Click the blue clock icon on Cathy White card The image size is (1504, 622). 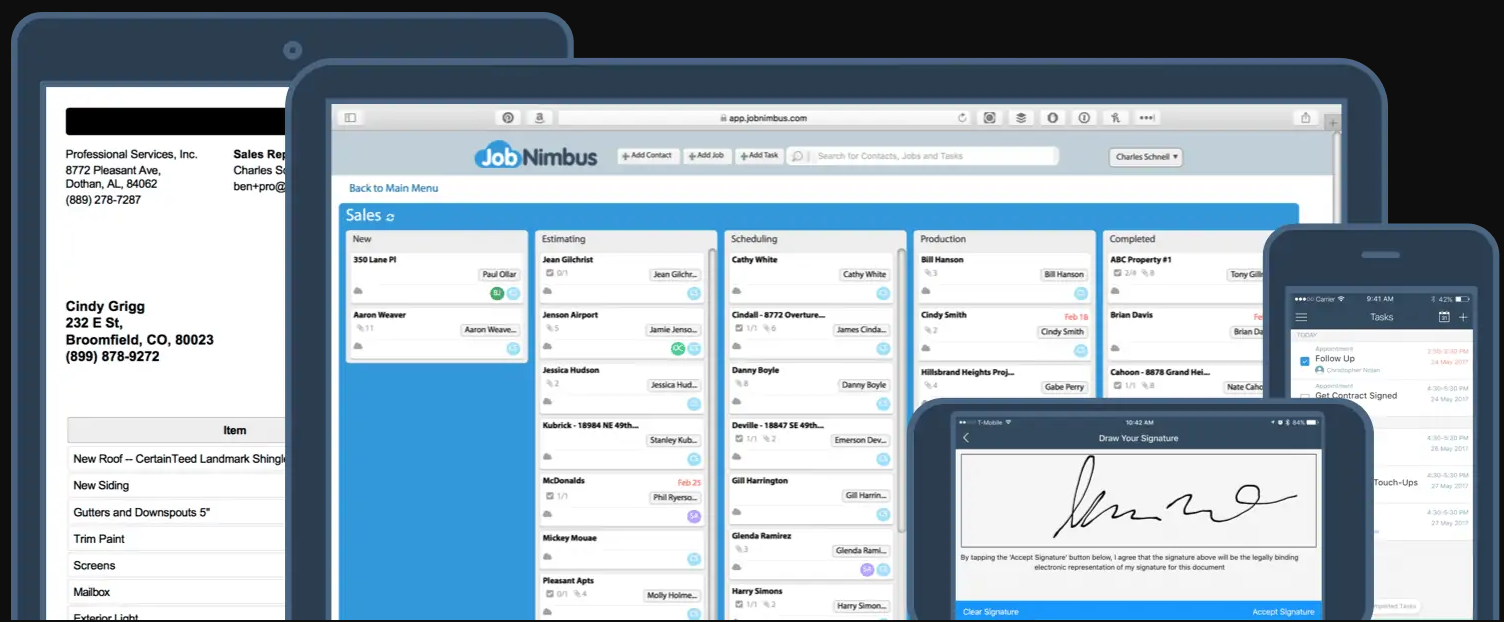coord(883,293)
